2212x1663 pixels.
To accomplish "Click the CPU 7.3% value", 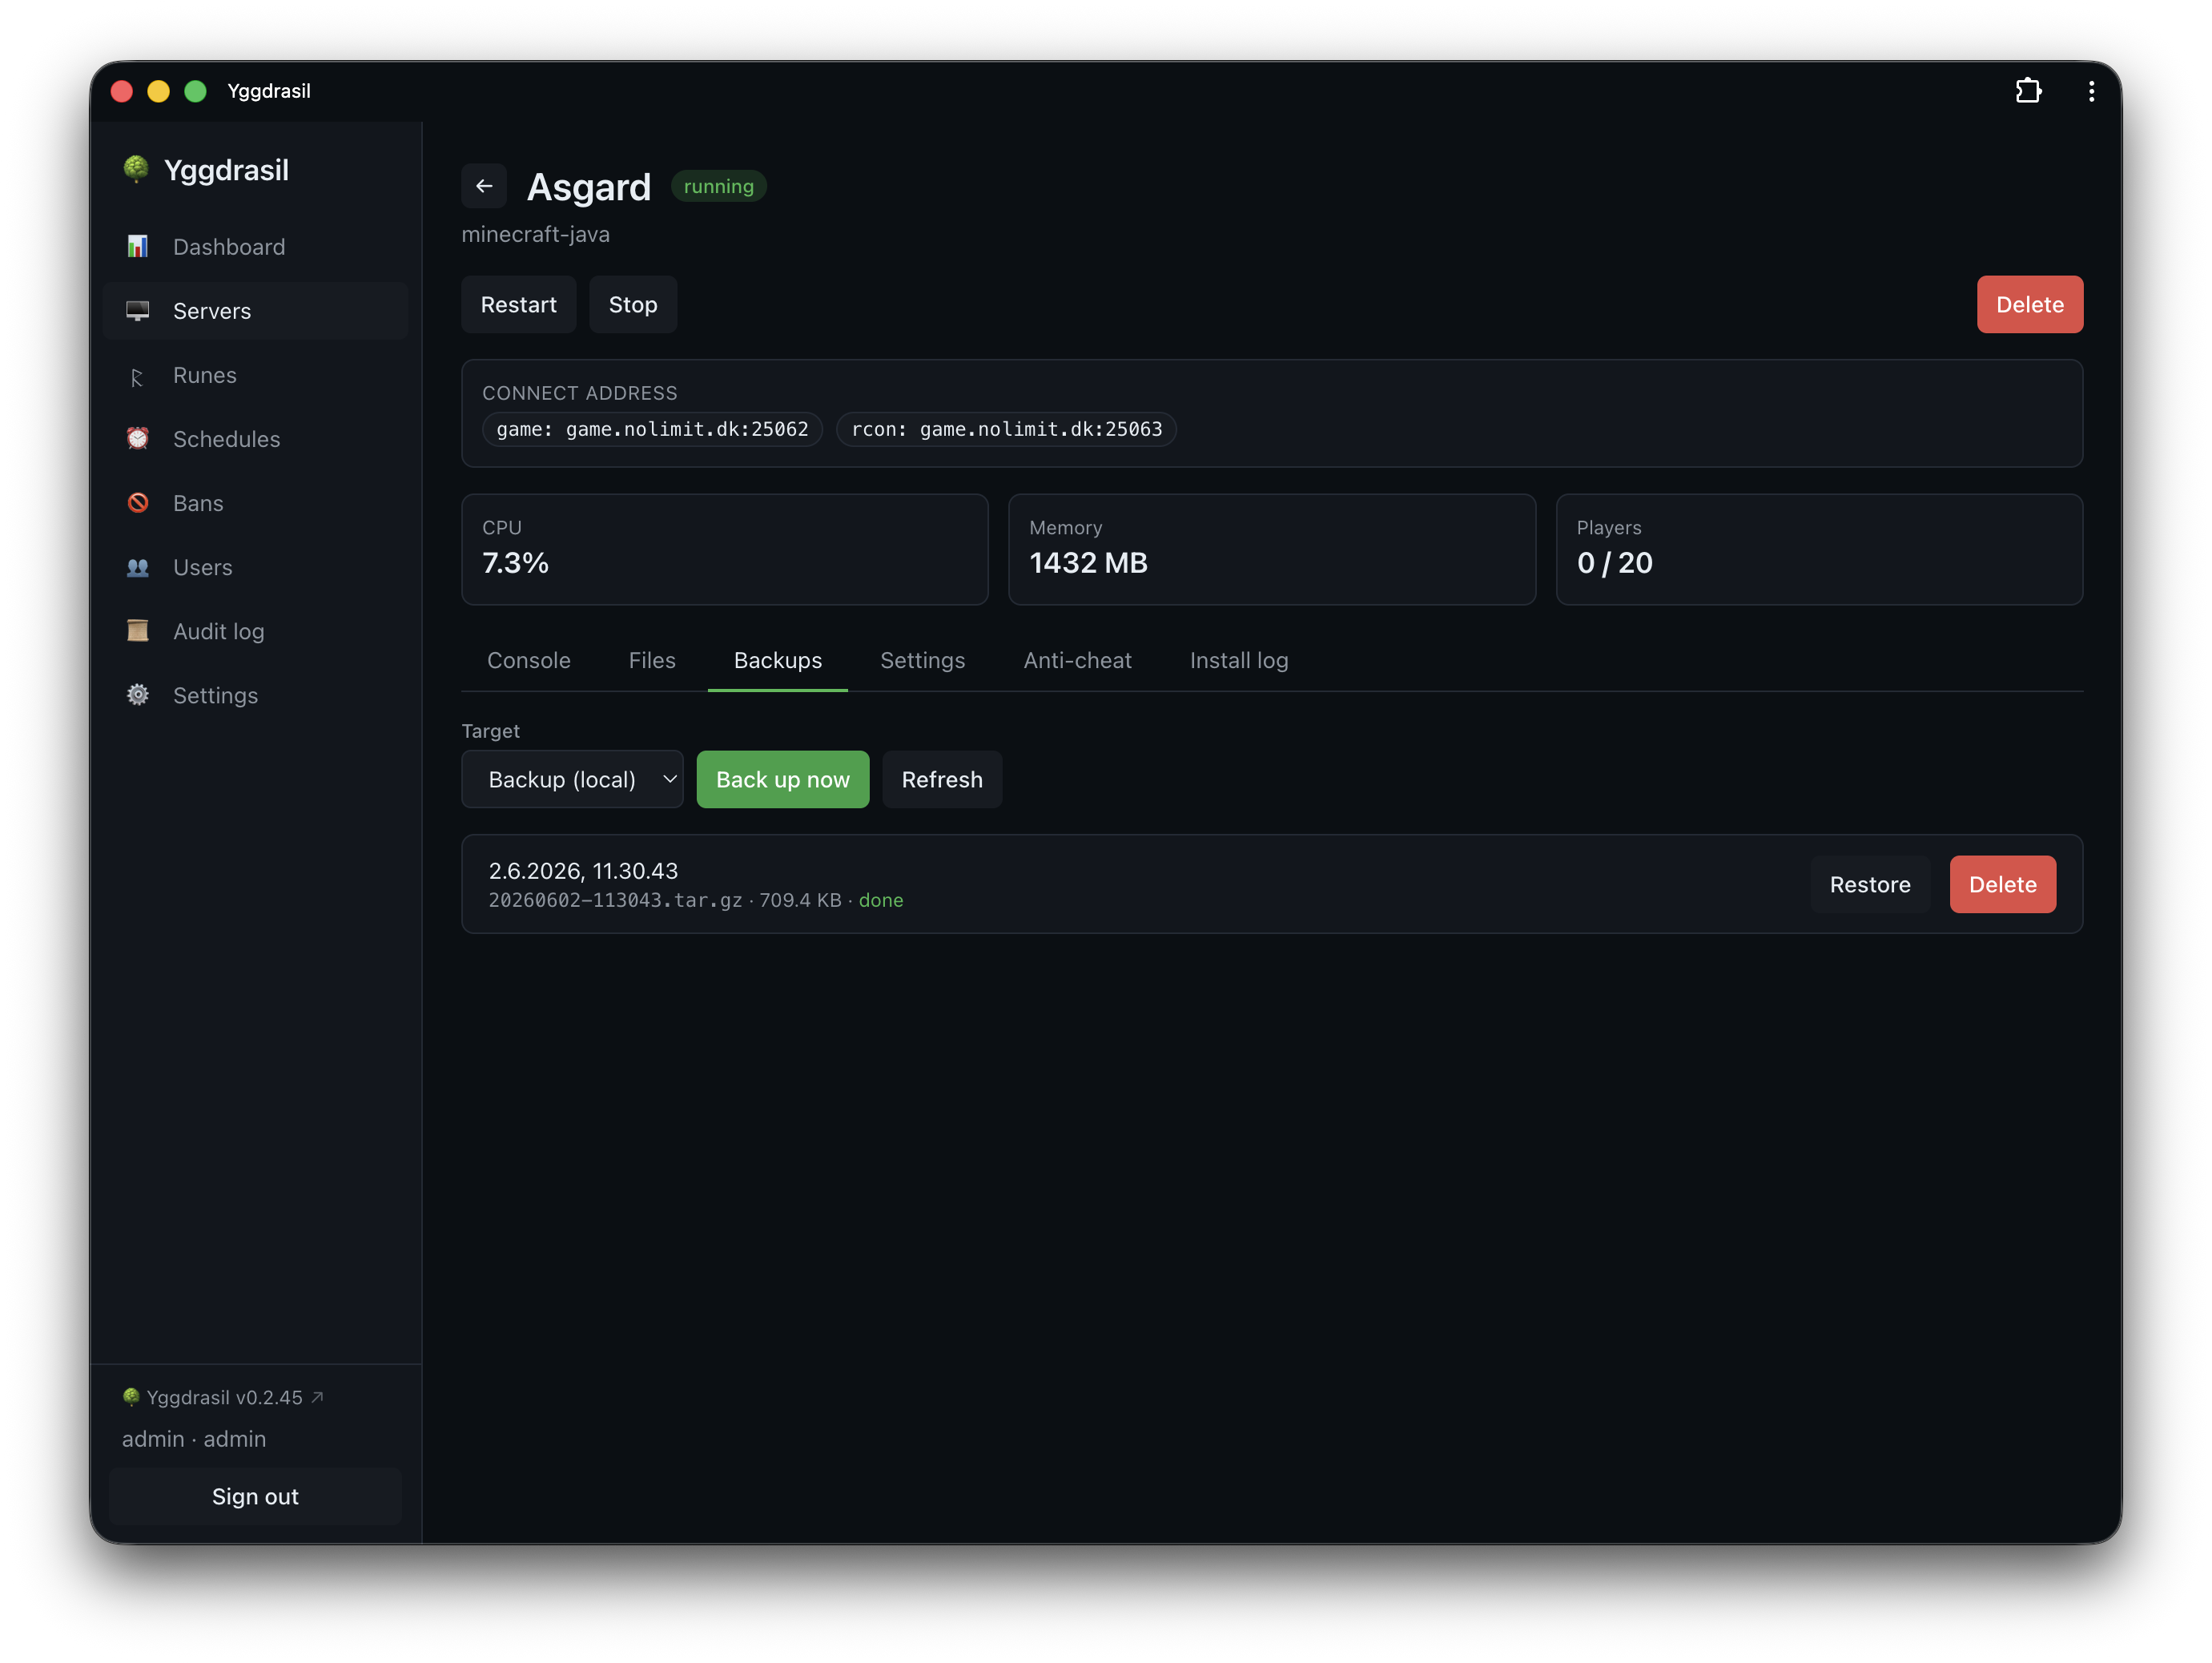I will (x=515, y=563).
